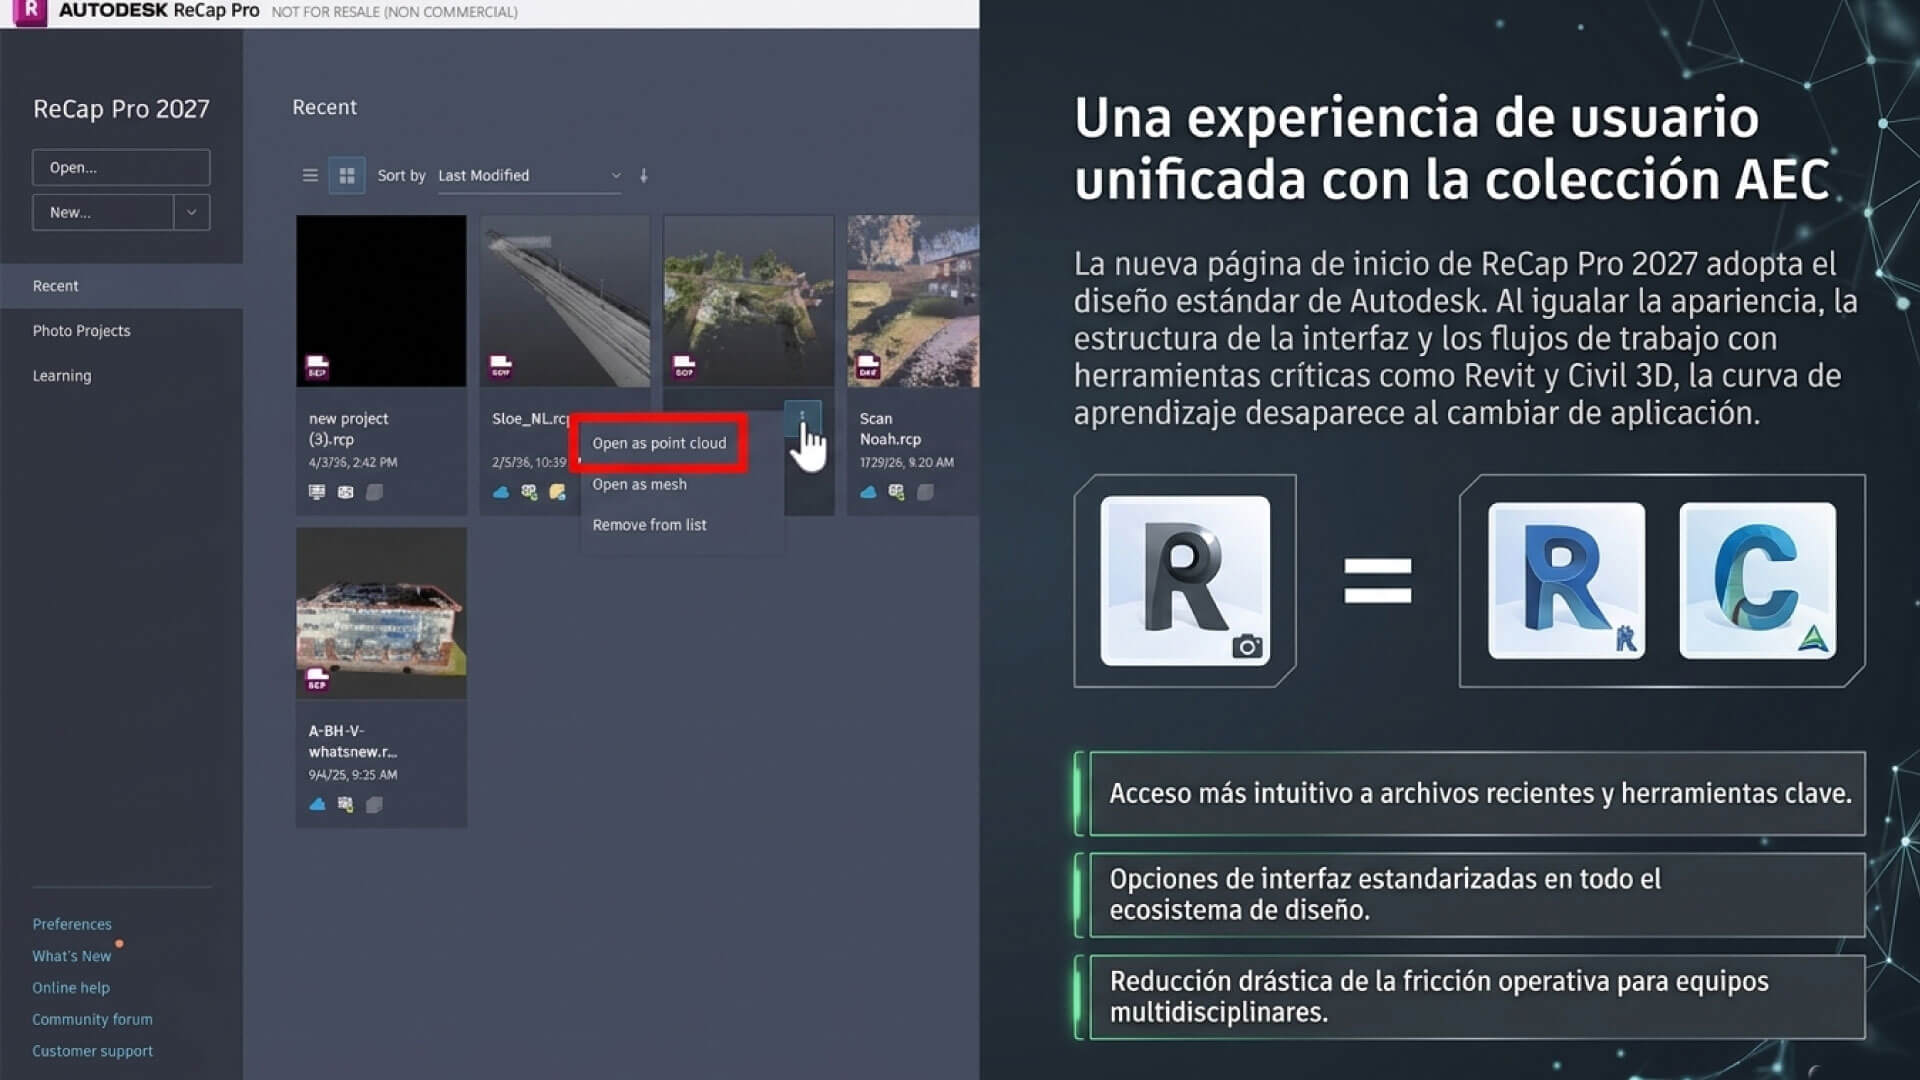
Task: Open the Sort by Last Modified dropdown
Action: tap(529, 176)
